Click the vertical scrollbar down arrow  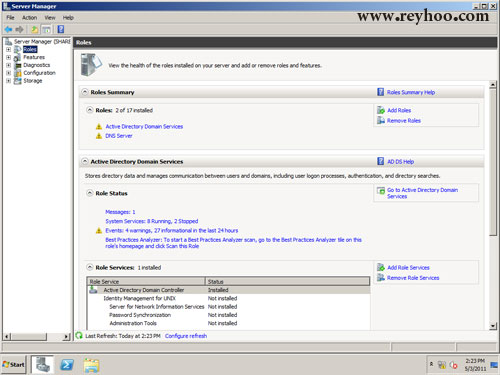pos(493,326)
